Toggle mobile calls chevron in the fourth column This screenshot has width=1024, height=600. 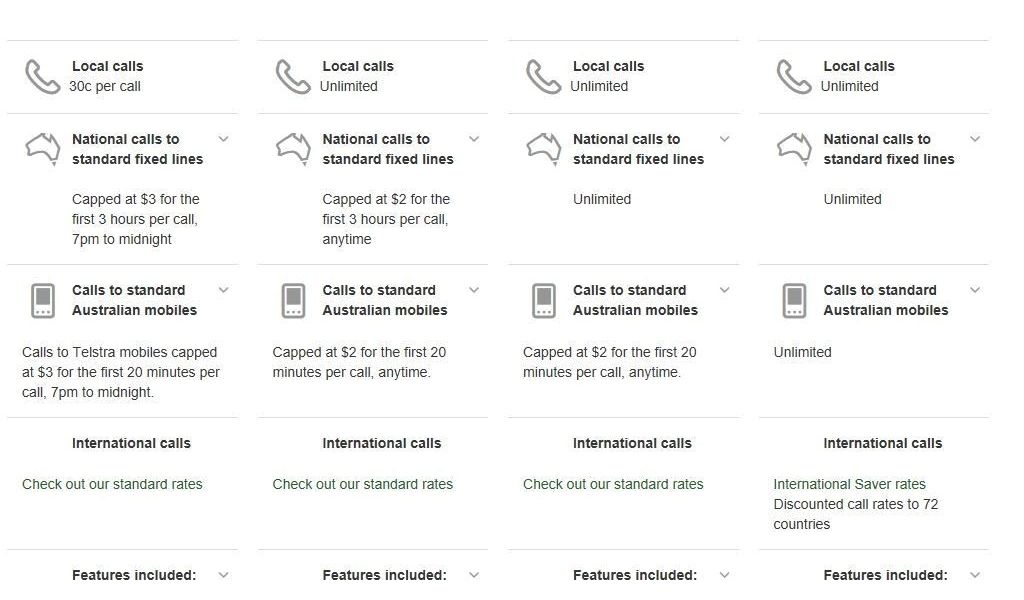pos(975,290)
